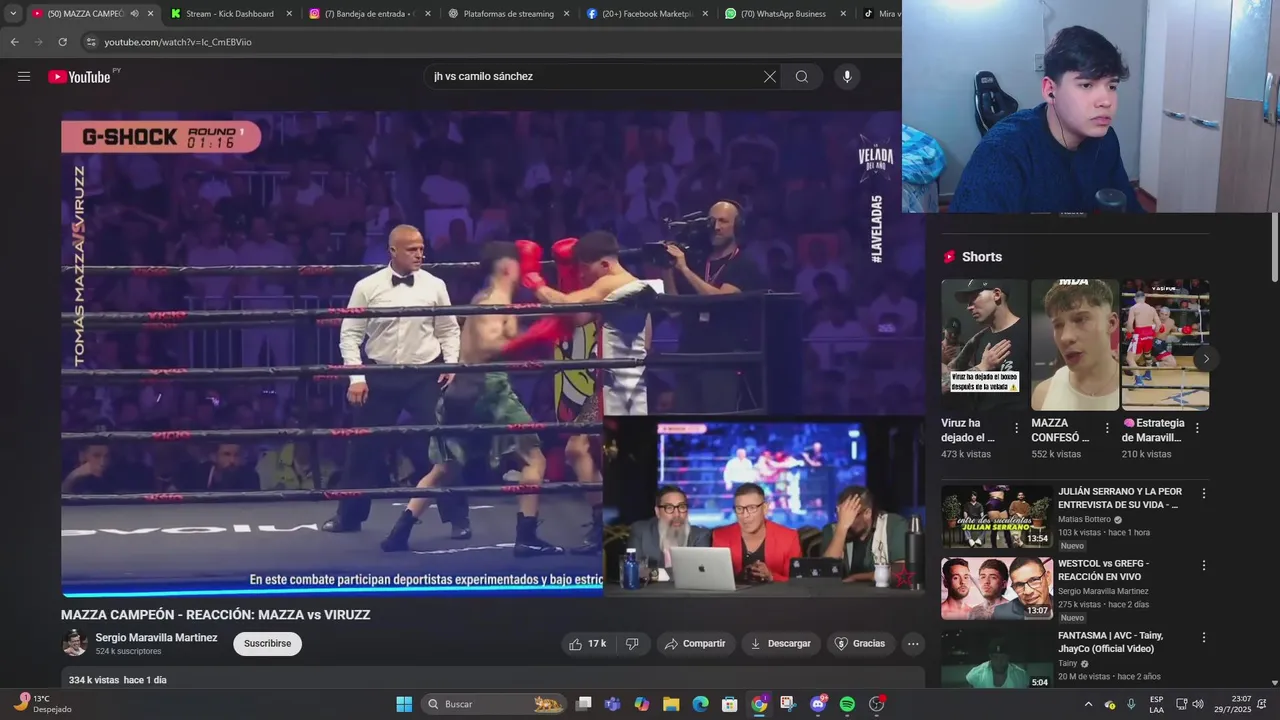The image size is (1280, 720).
Task: Open Microsoft Store from the taskbar
Action: coord(730,704)
